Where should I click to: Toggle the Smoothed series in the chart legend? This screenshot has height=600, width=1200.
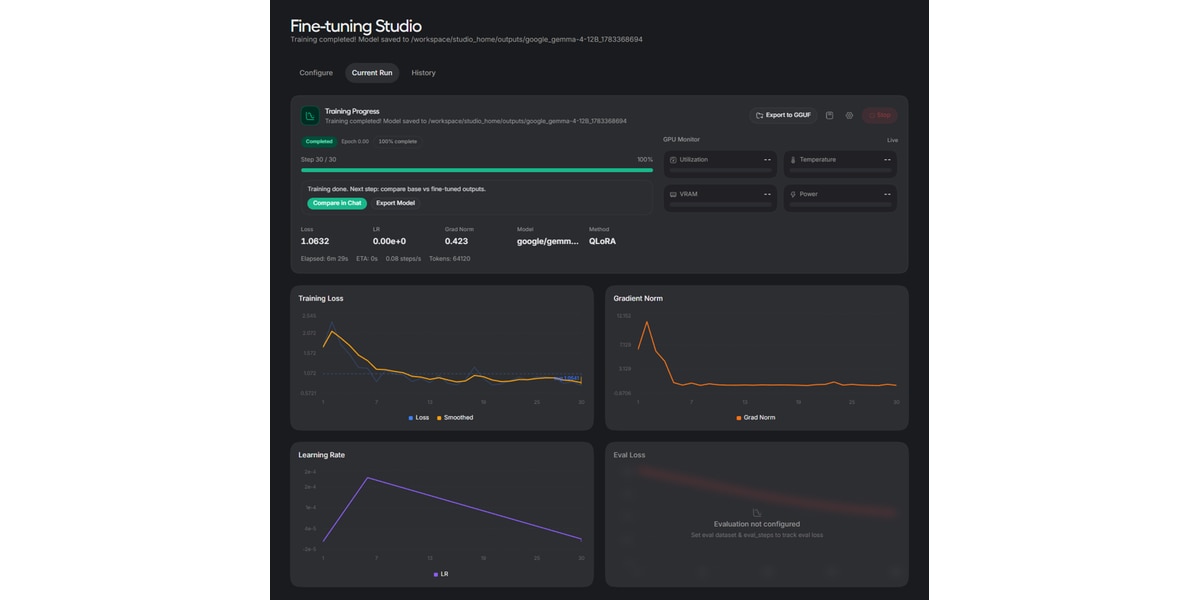pos(455,417)
